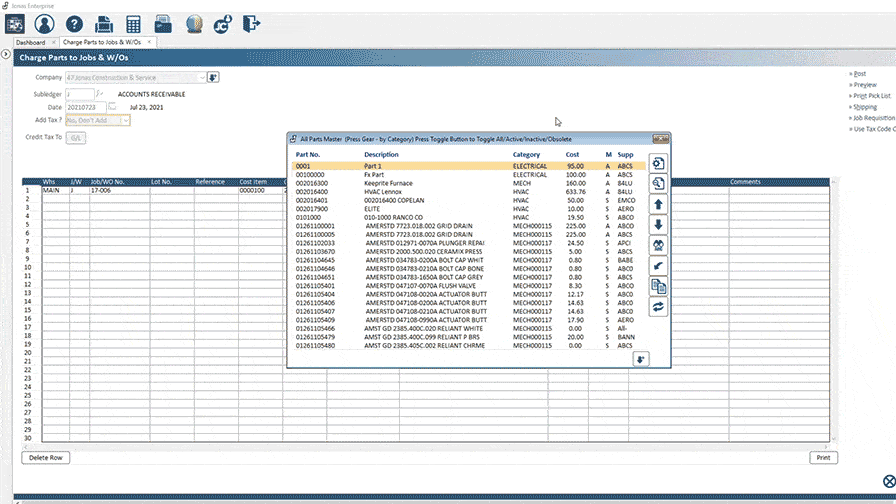
Task: Open the calculator tool
Action: point(133,24)
